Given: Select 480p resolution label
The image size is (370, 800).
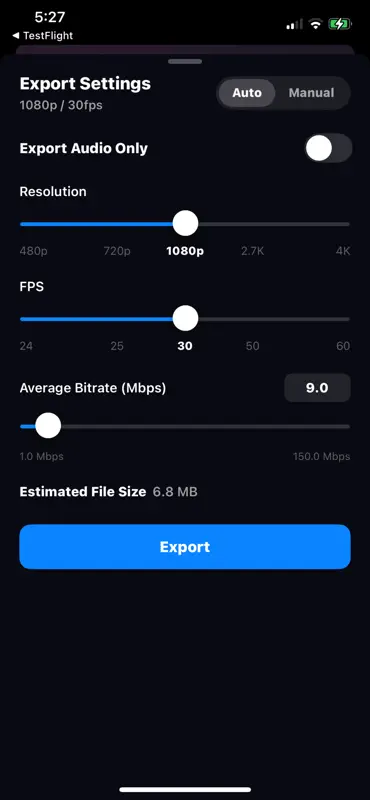Looking at the screenshot, I should (x=33, y=251).
